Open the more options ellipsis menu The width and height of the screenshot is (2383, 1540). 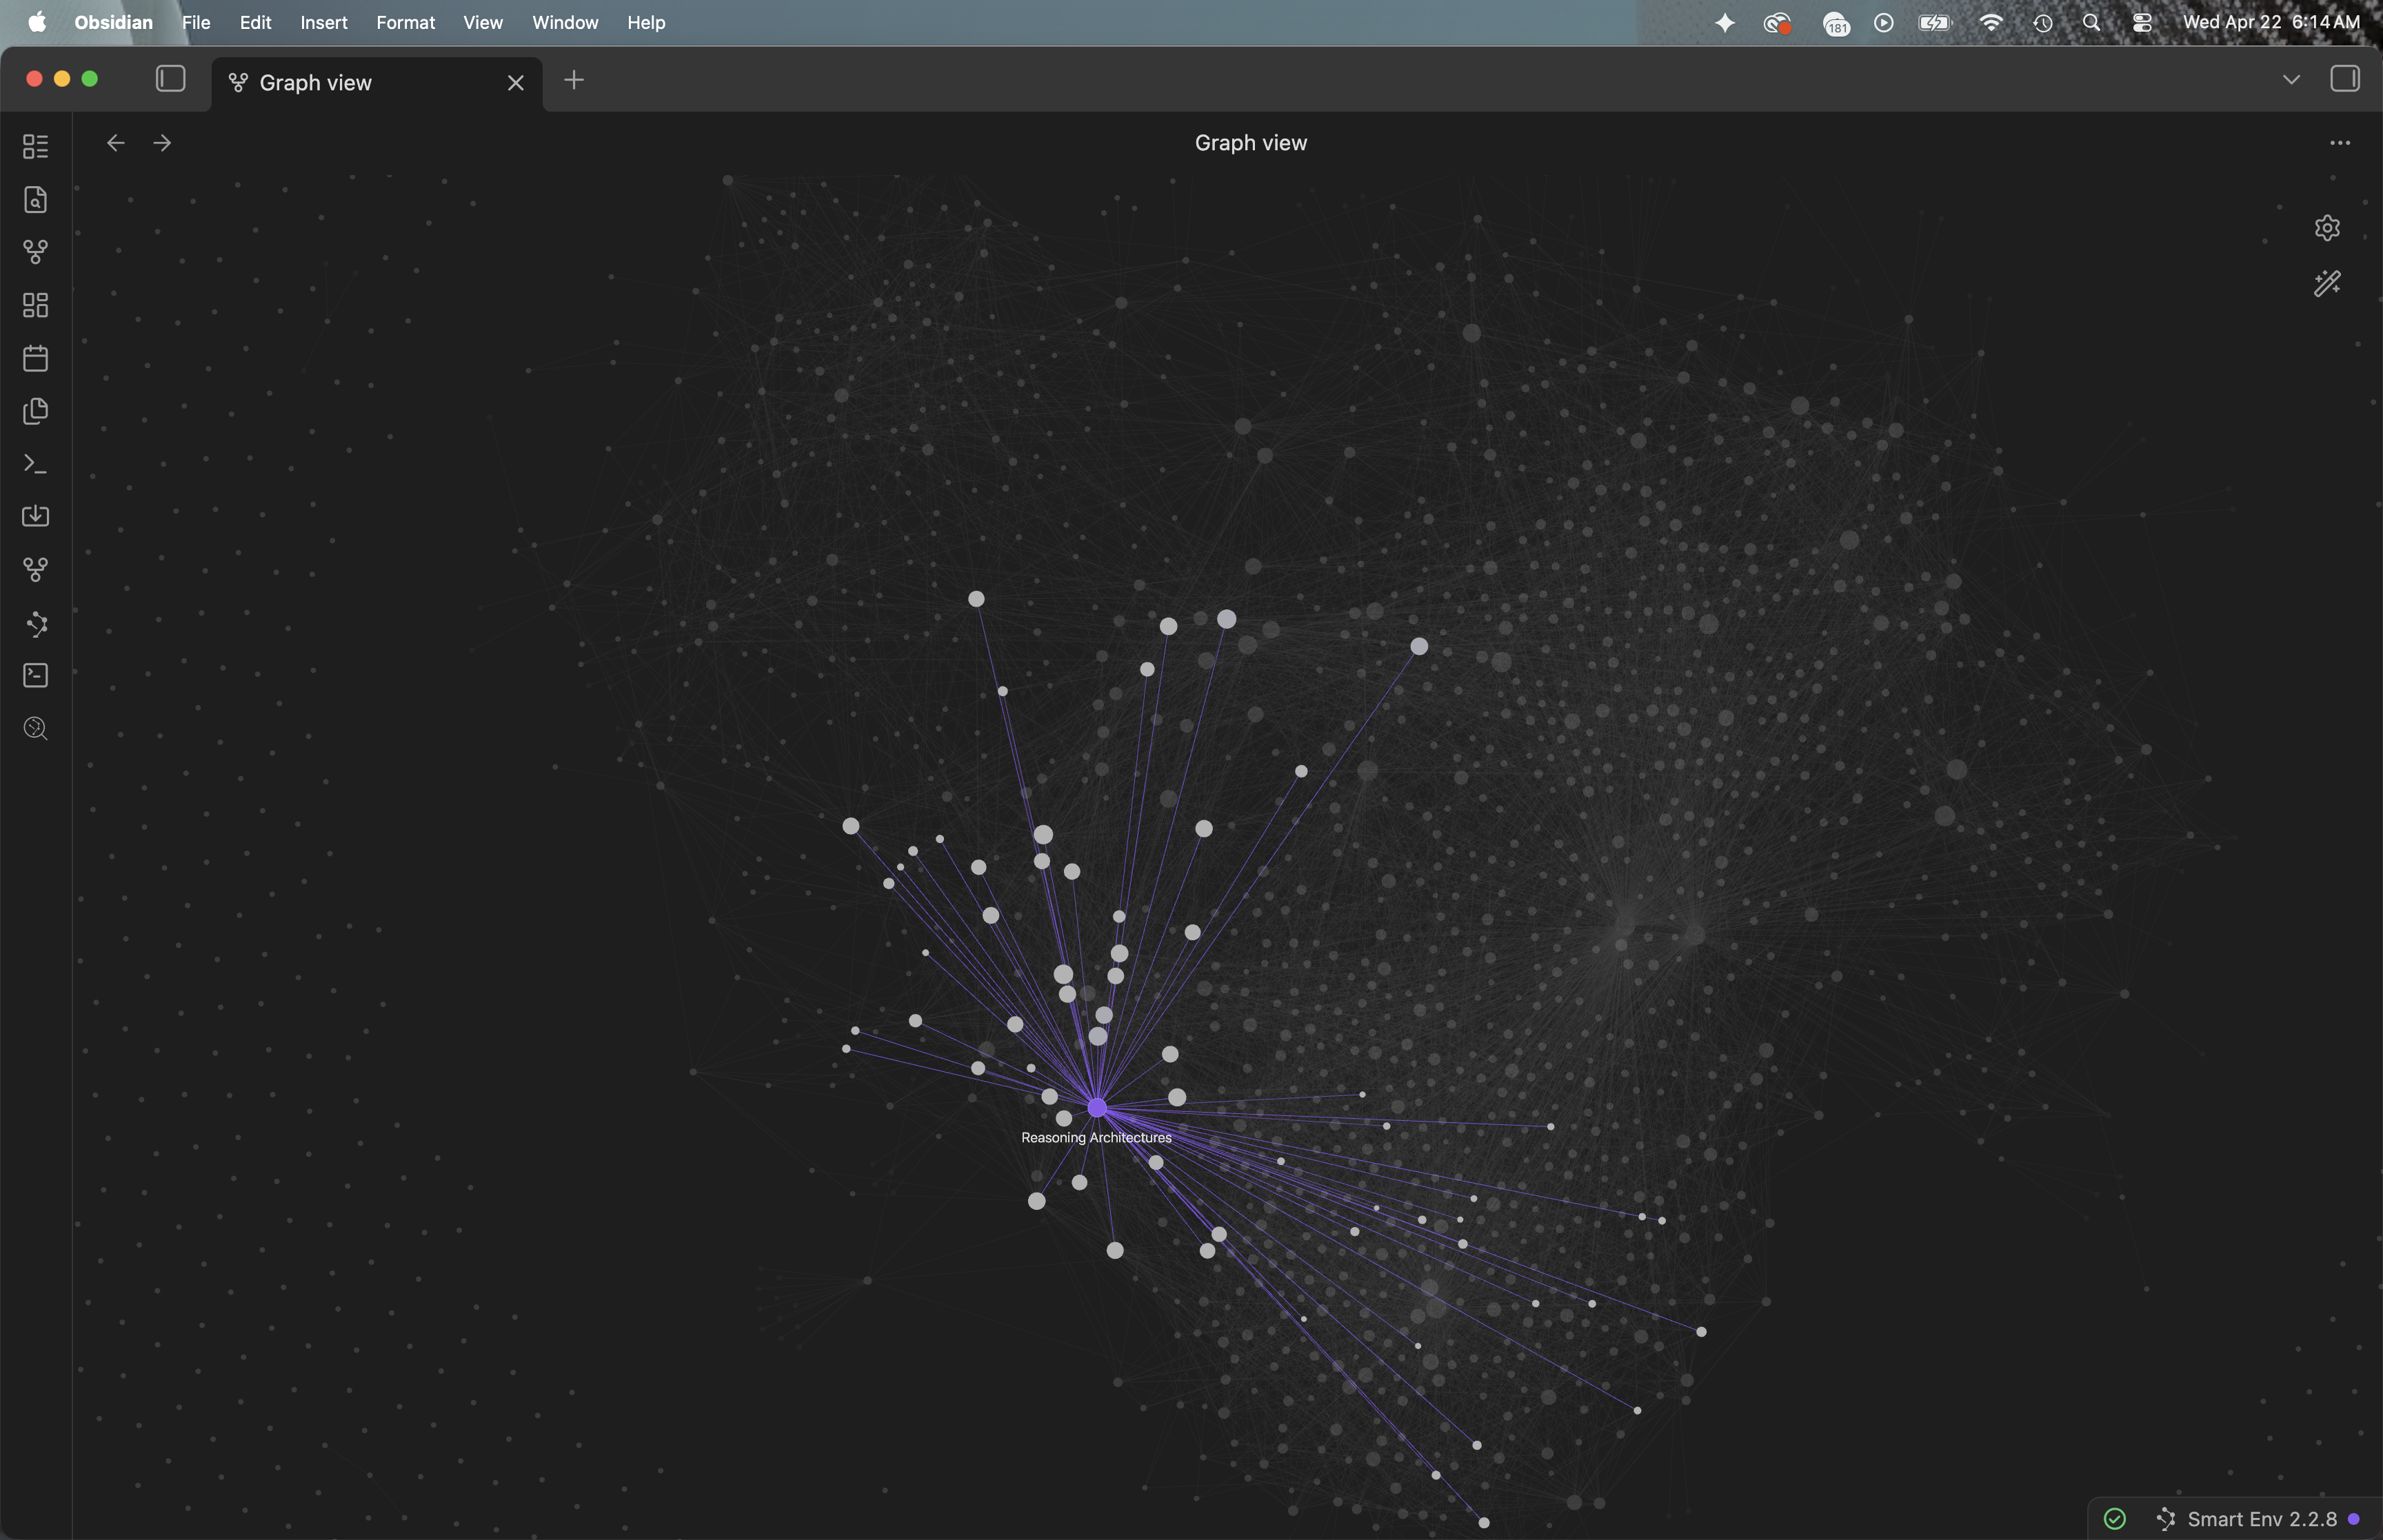coord(2339,143)
